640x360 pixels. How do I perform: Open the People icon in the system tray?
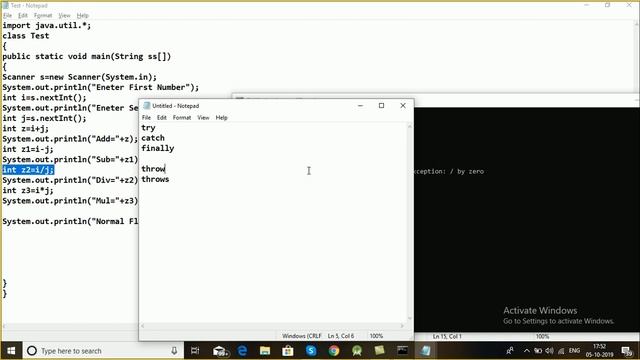pos(510,351)
